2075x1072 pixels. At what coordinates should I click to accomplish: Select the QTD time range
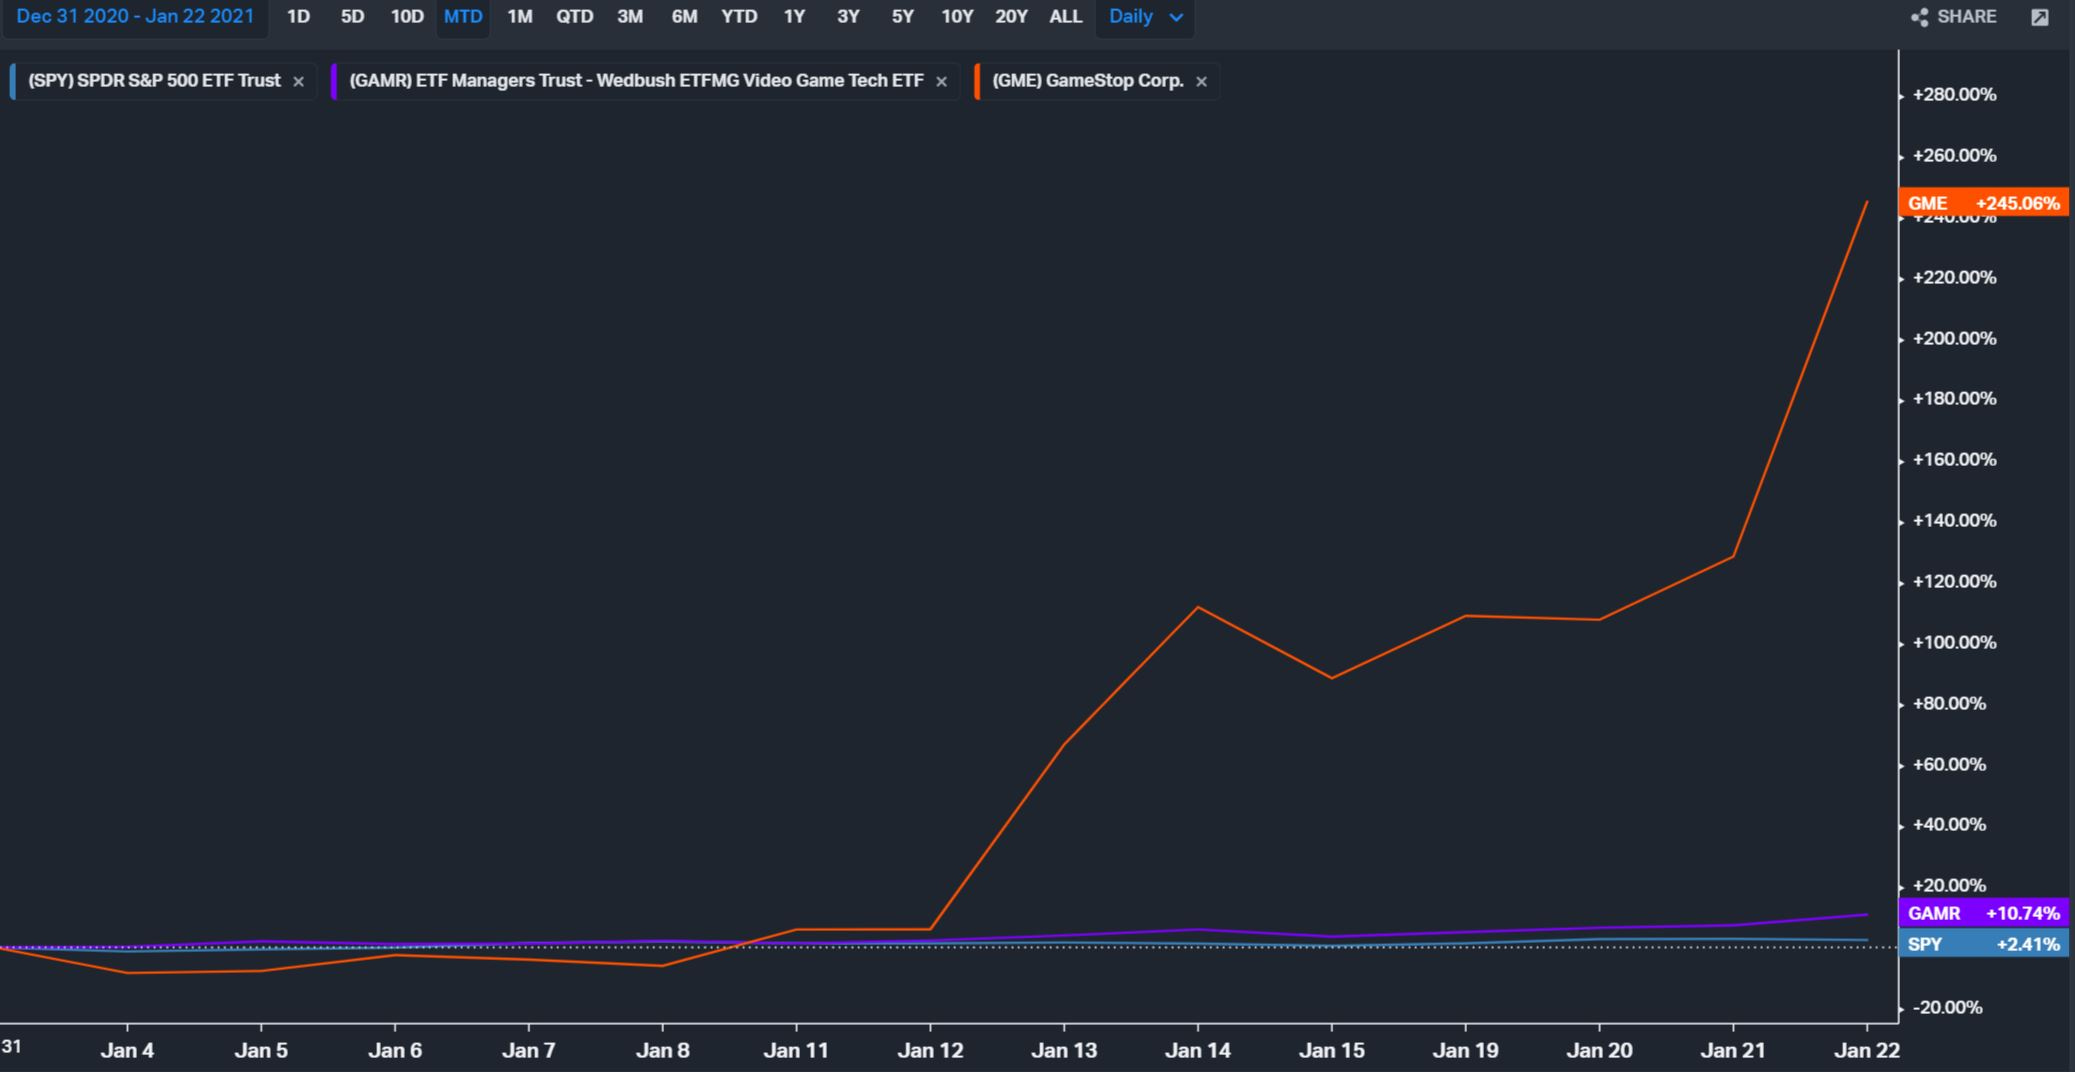point(575,17)
